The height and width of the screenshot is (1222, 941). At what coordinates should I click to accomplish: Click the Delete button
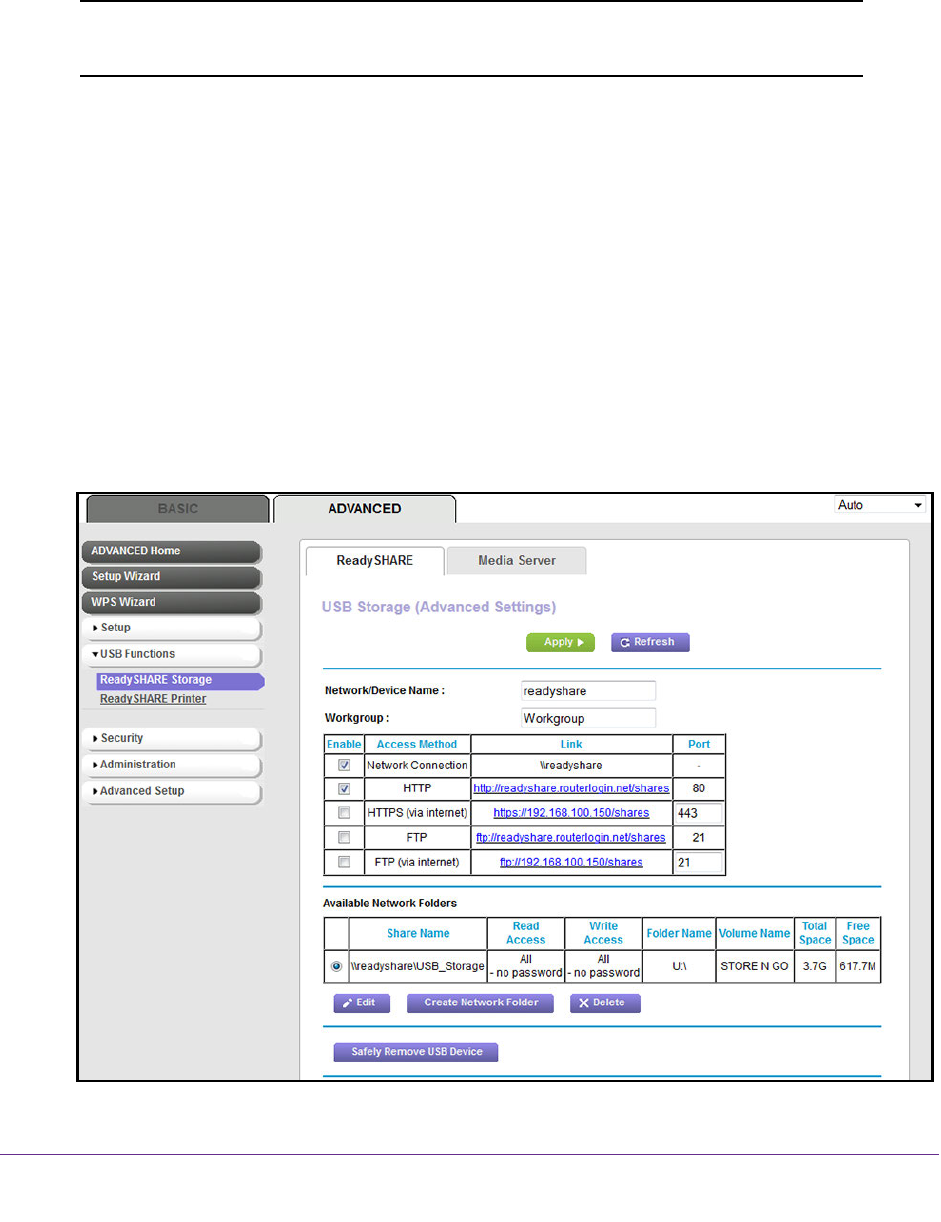[605, 1002]
